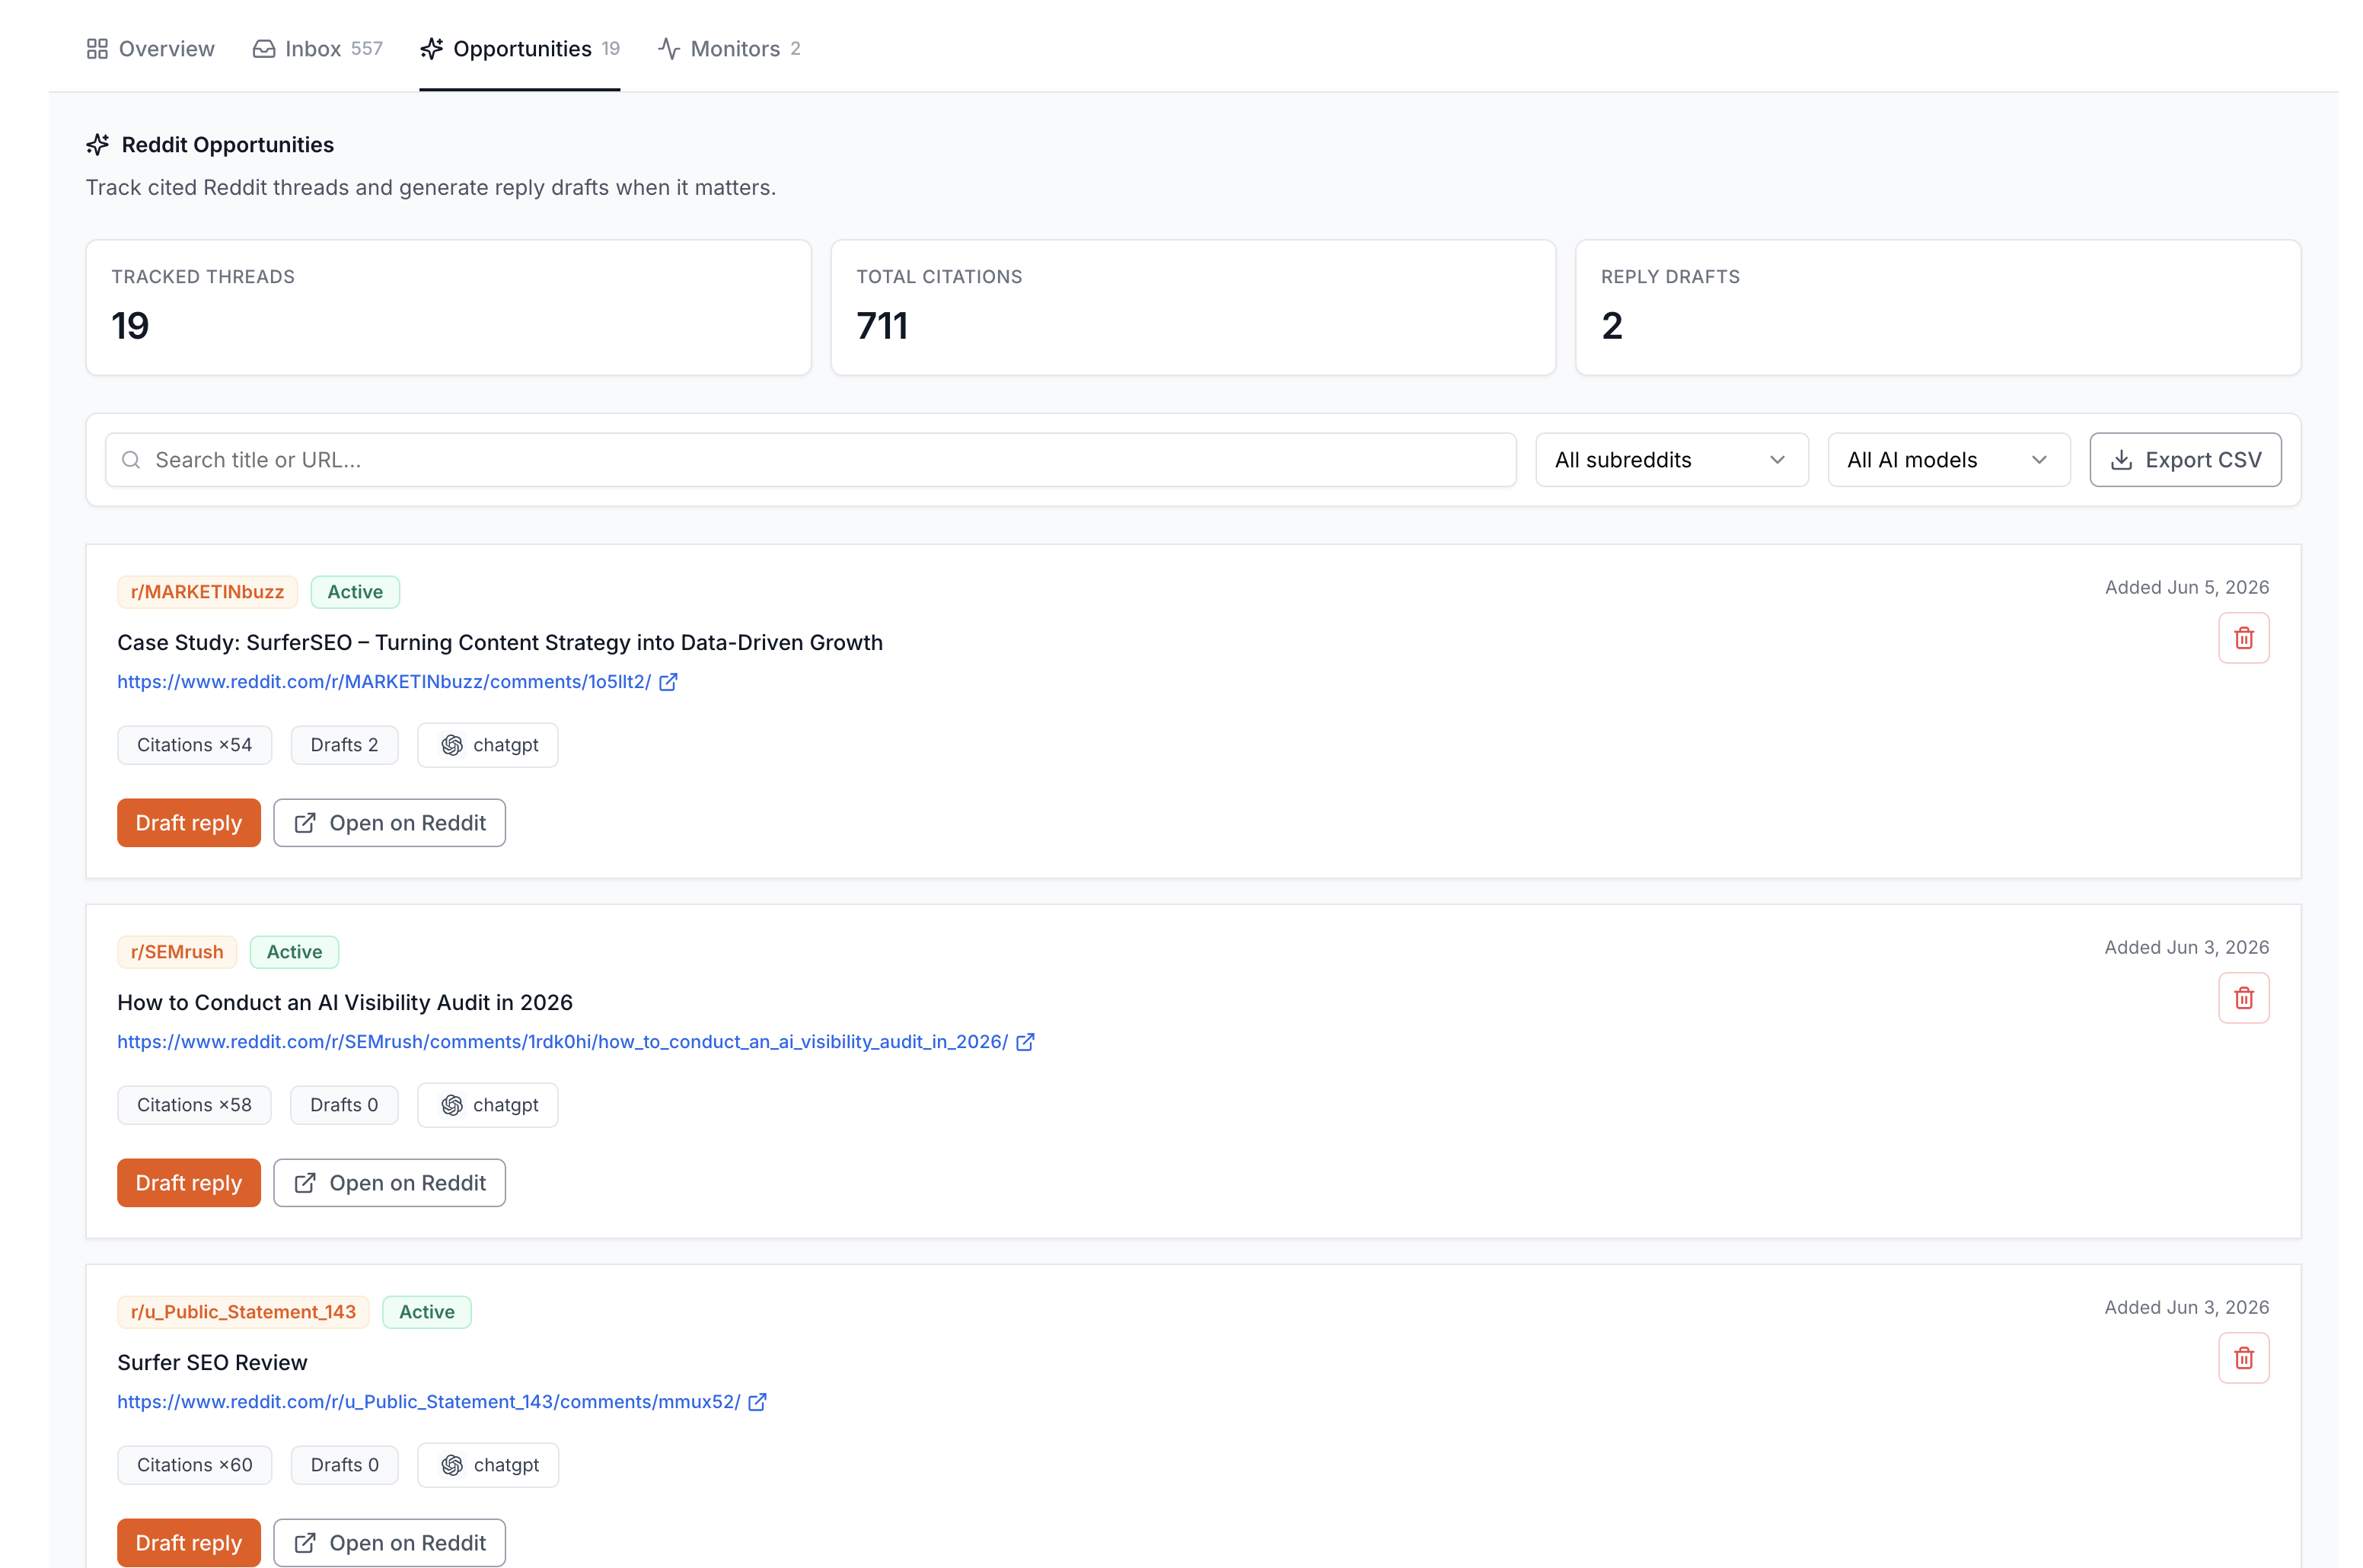Click the r/u_Public_Statement_143 subreddit tag

pyautogui.click(x=243, y=1312)
